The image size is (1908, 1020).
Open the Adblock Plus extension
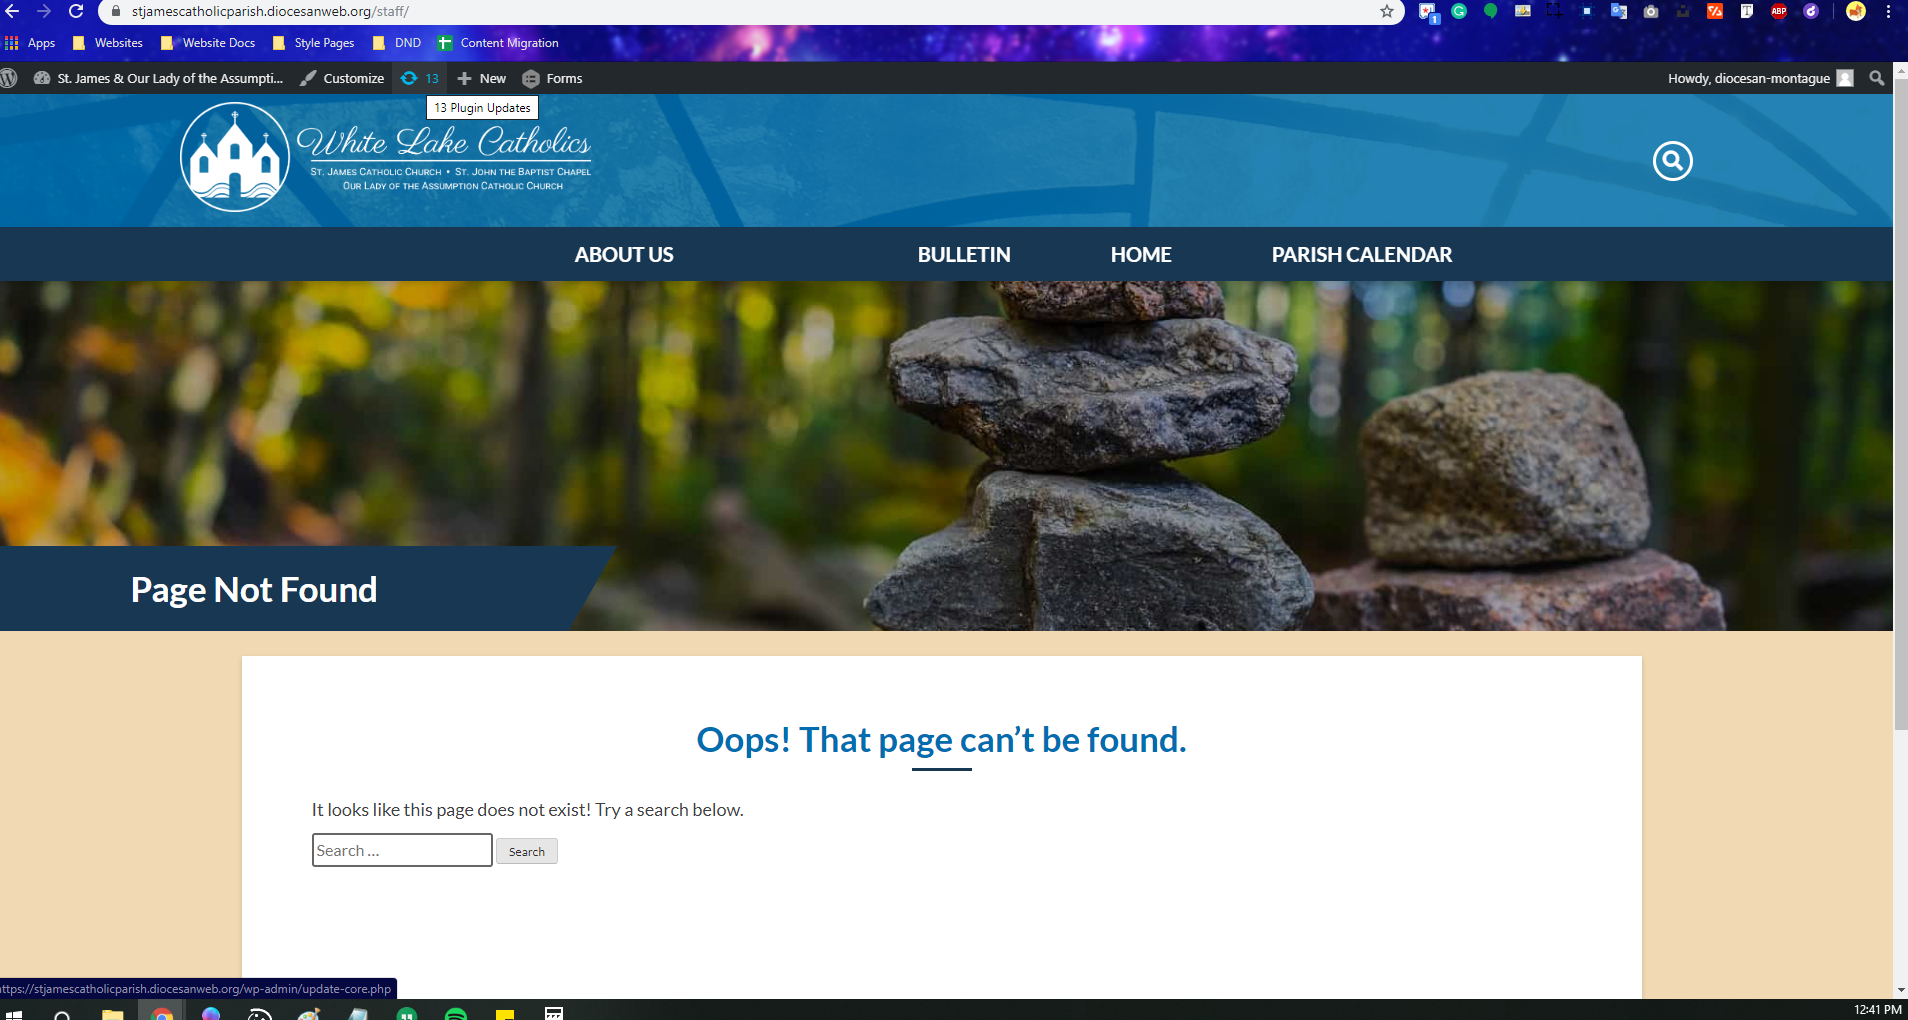click(x=1779, y=11)
